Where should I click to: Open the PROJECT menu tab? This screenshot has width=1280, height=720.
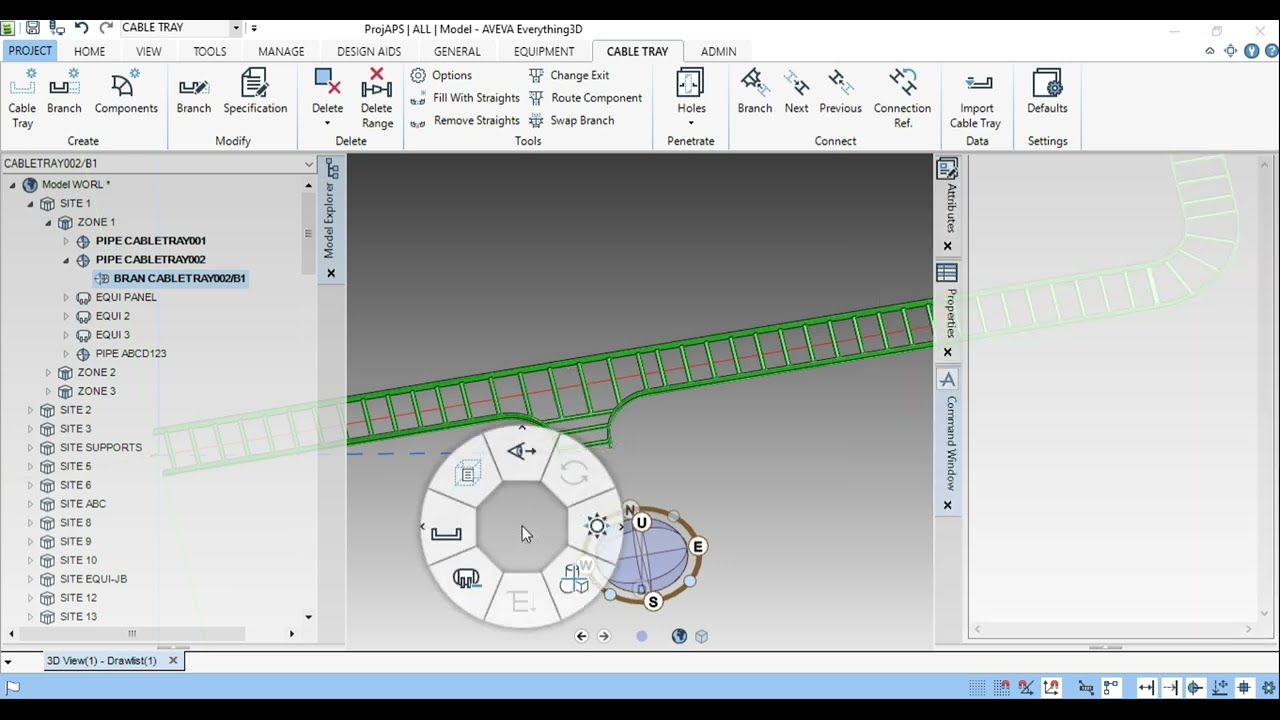coord(30,51)
